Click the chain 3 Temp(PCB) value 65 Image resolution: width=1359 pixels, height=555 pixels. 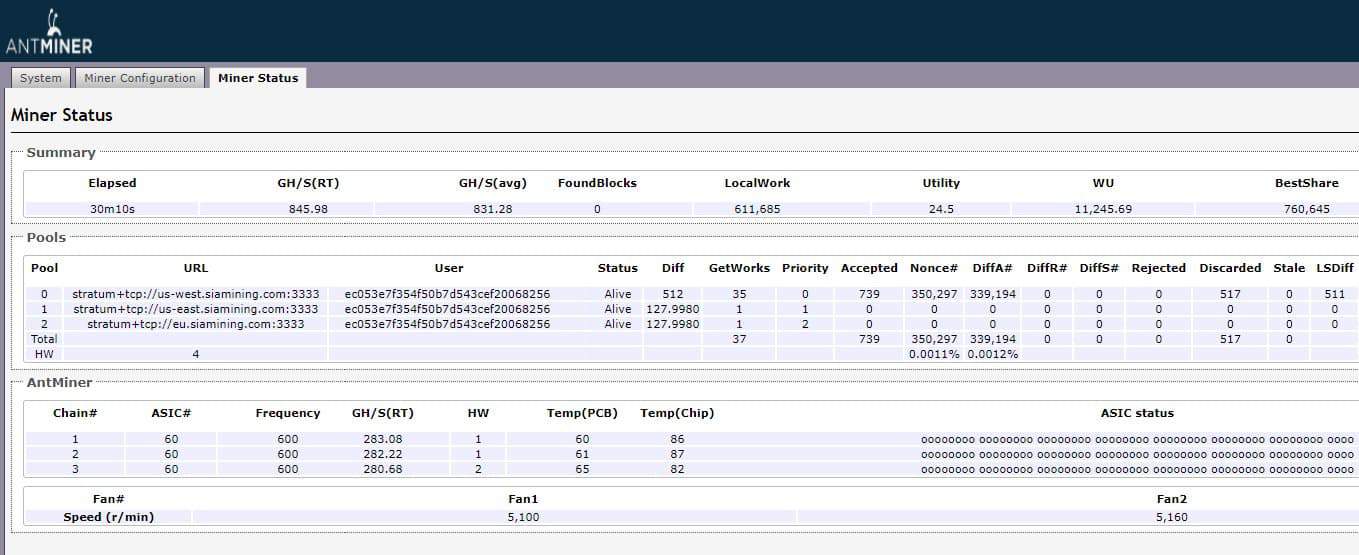coord(582,469)
